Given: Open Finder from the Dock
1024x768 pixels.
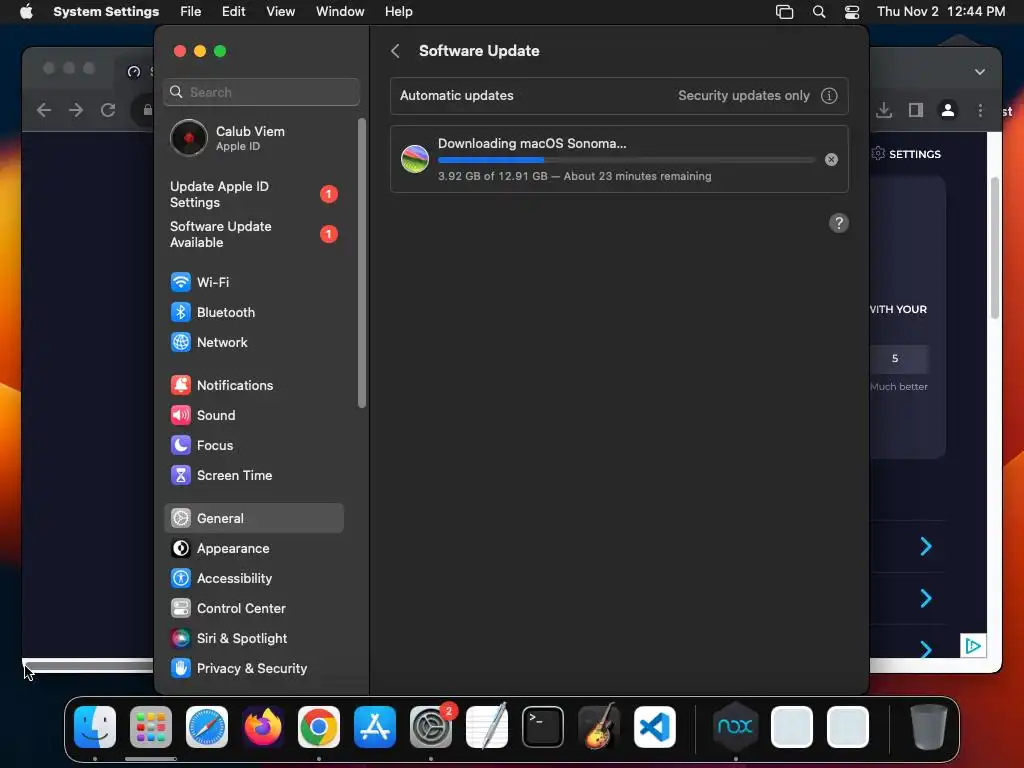Looking at the screenshot, I should click(95, 727).
